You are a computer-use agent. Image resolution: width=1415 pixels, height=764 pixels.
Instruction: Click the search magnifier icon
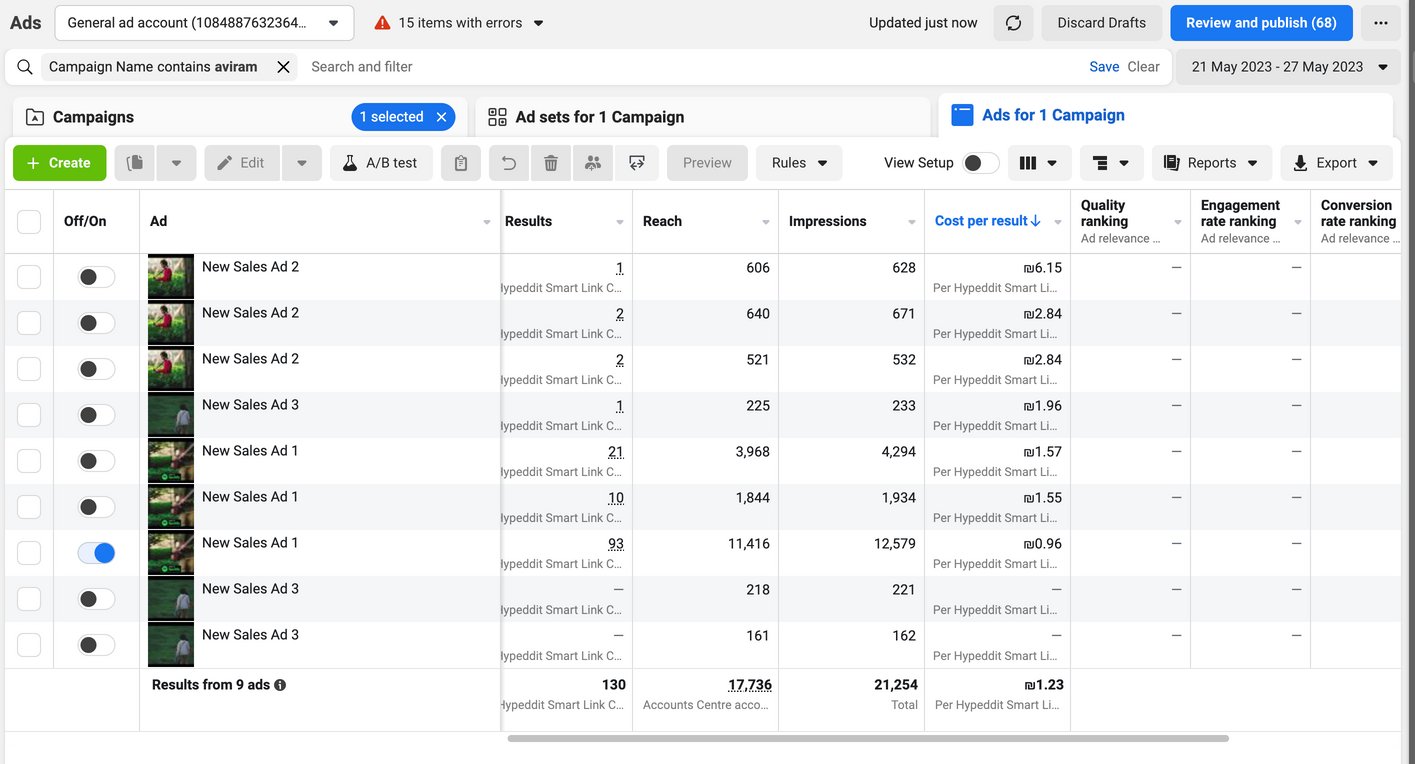pos(25,67)
